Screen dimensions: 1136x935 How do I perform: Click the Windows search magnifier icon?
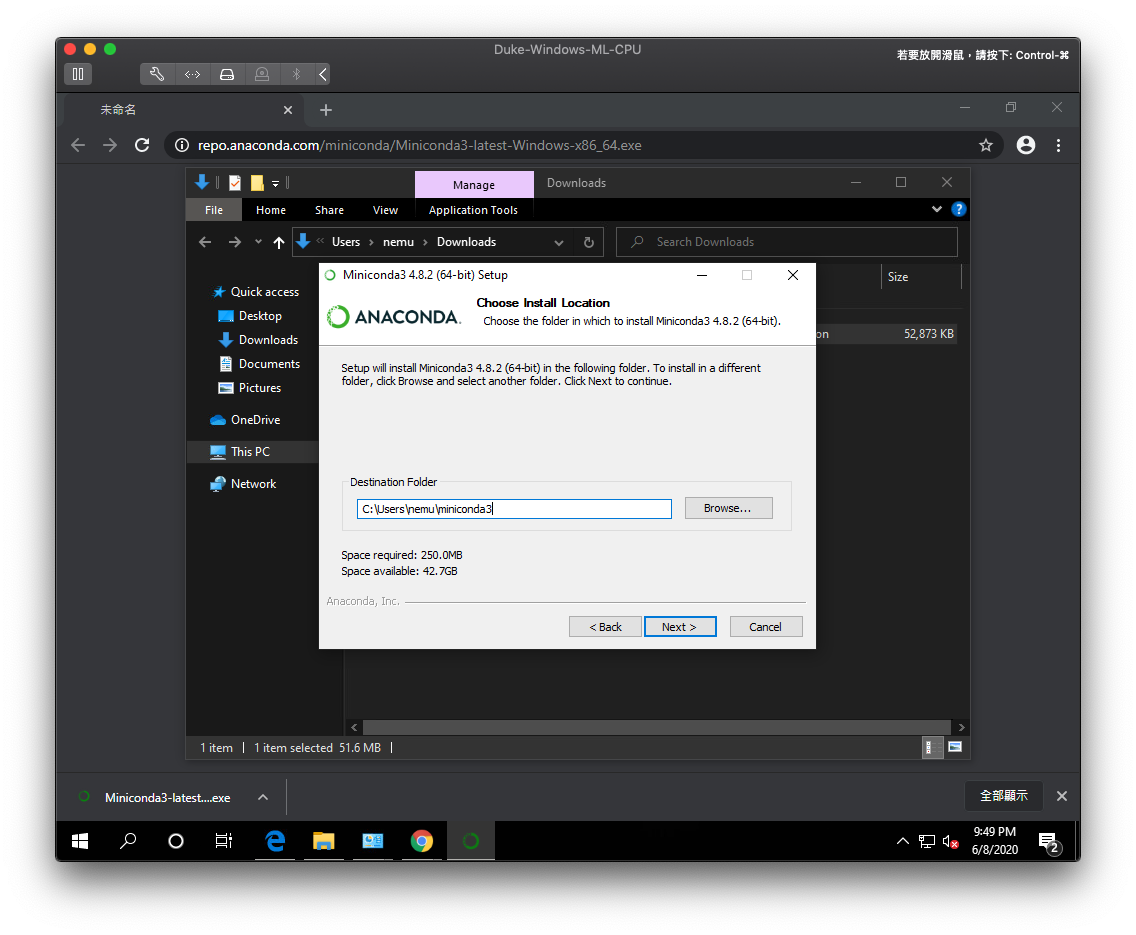point(128,841)
